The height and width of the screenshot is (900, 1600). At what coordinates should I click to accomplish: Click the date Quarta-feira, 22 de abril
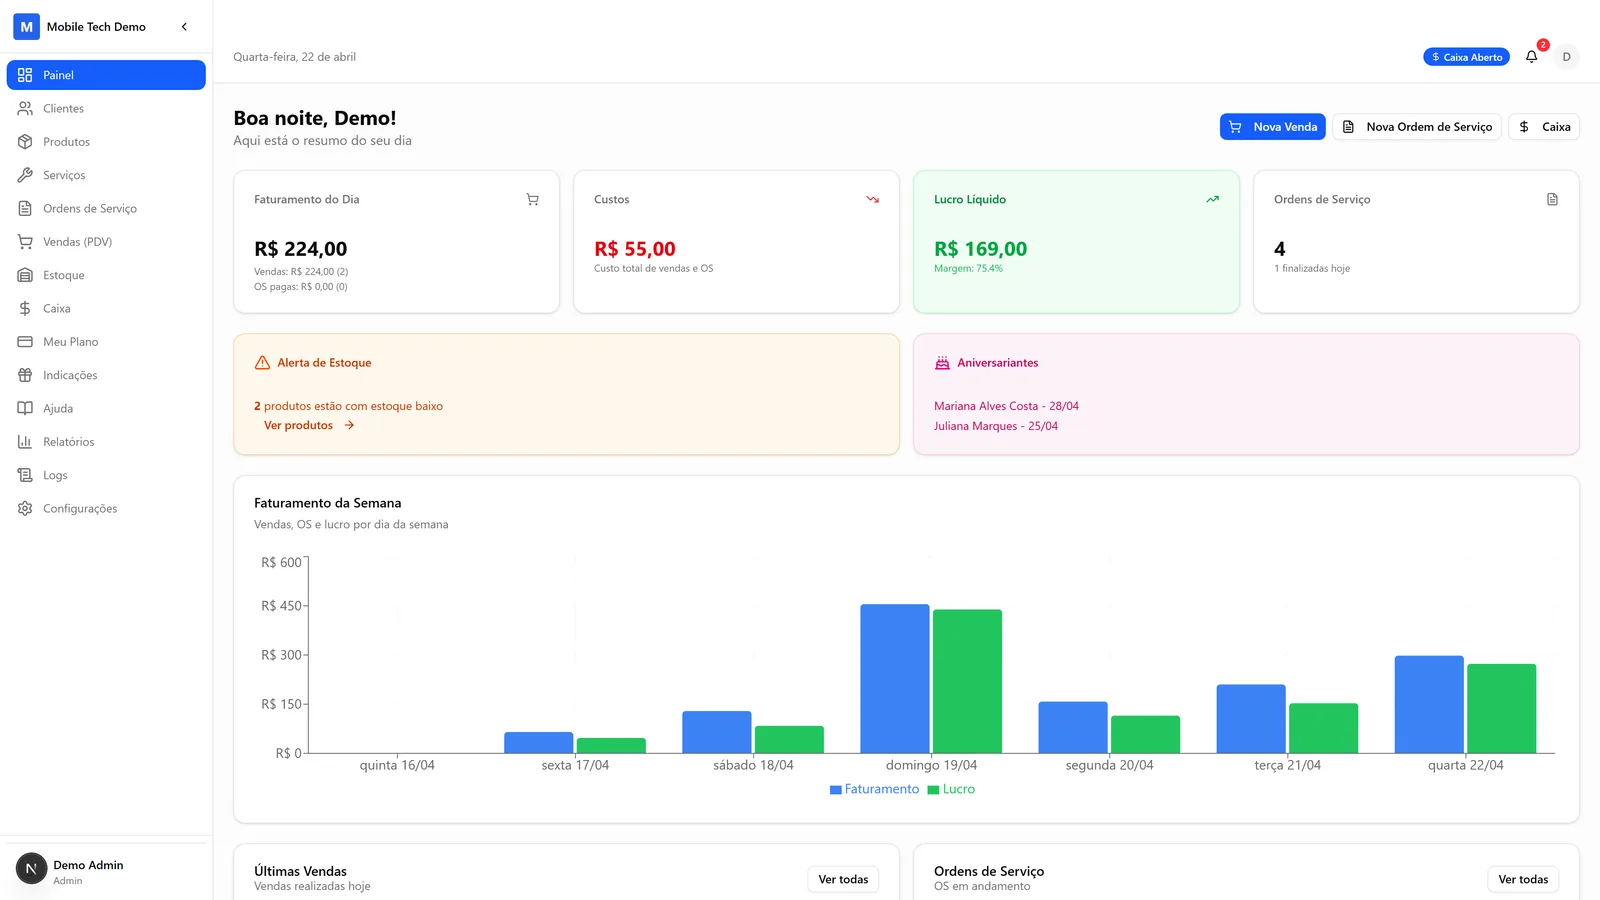pyautogui.click(x=294, y=57)
